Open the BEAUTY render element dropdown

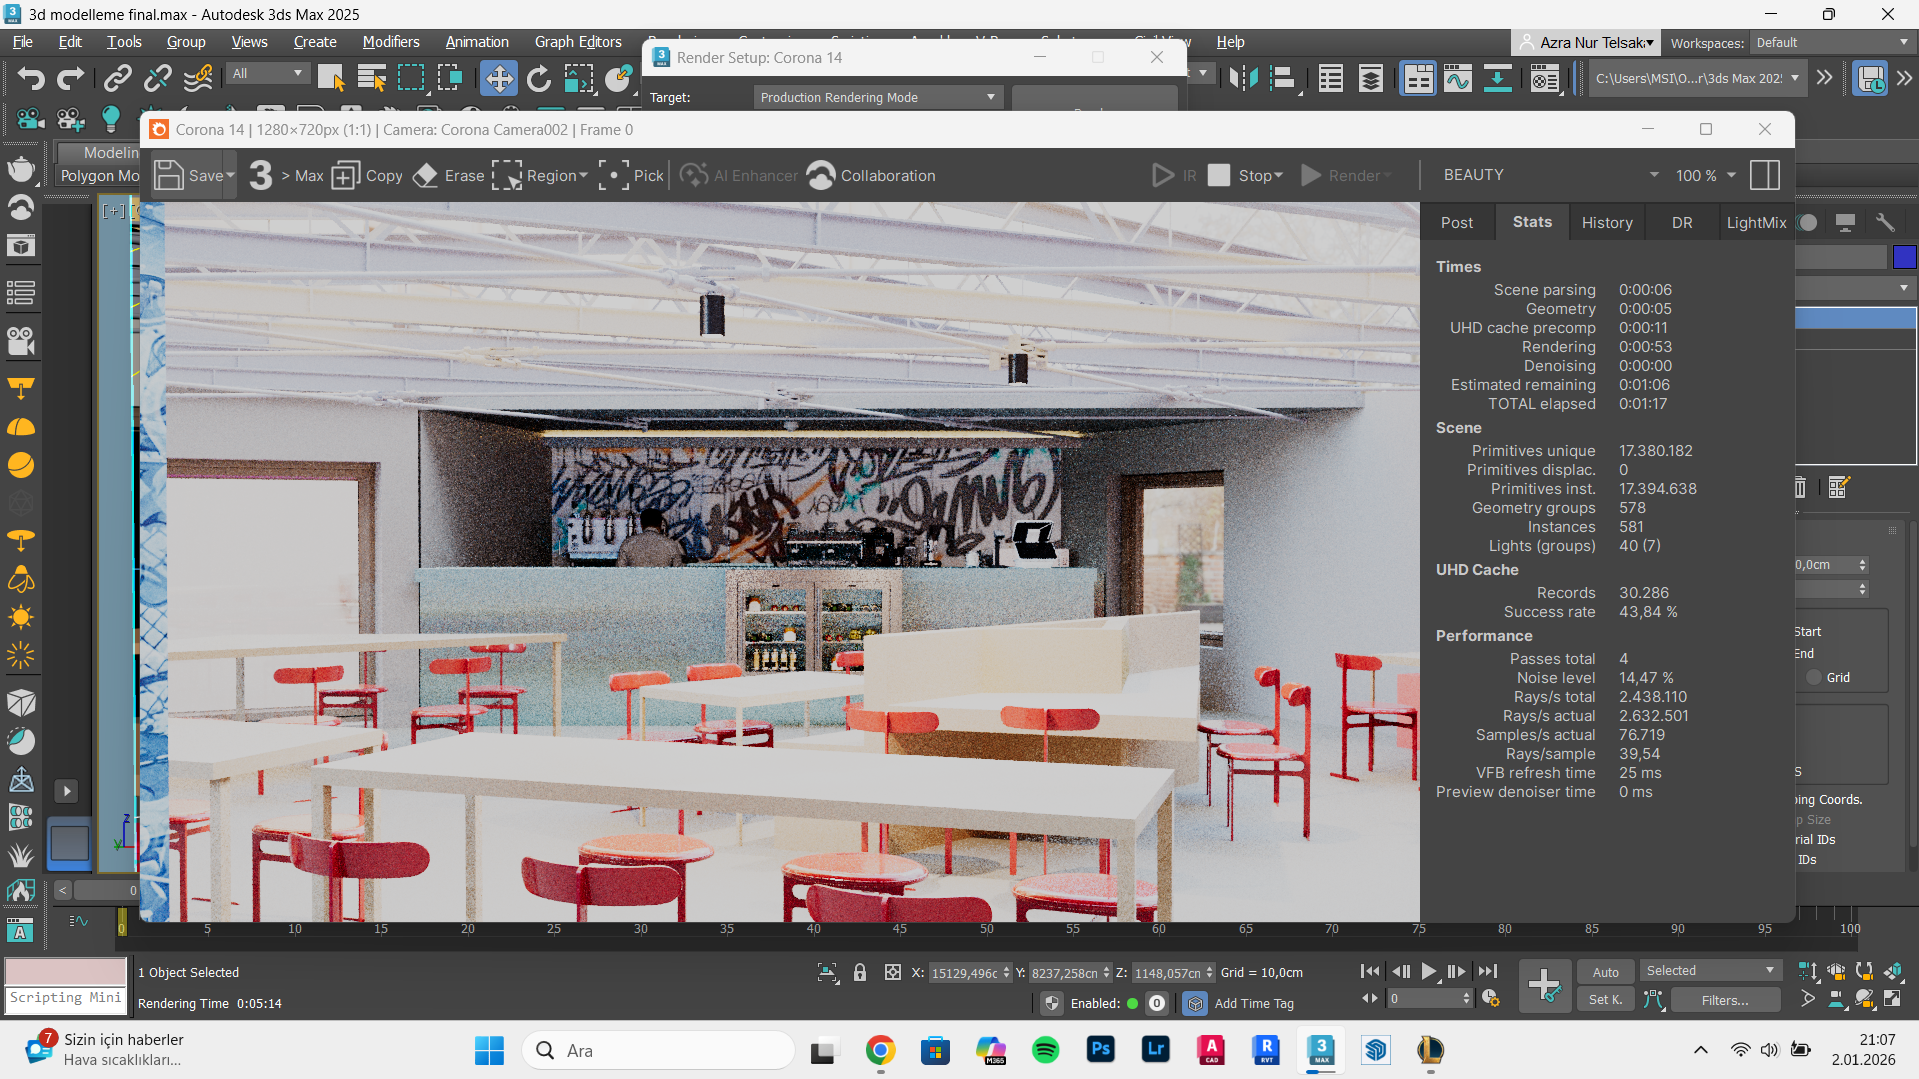coord(1549,175)
